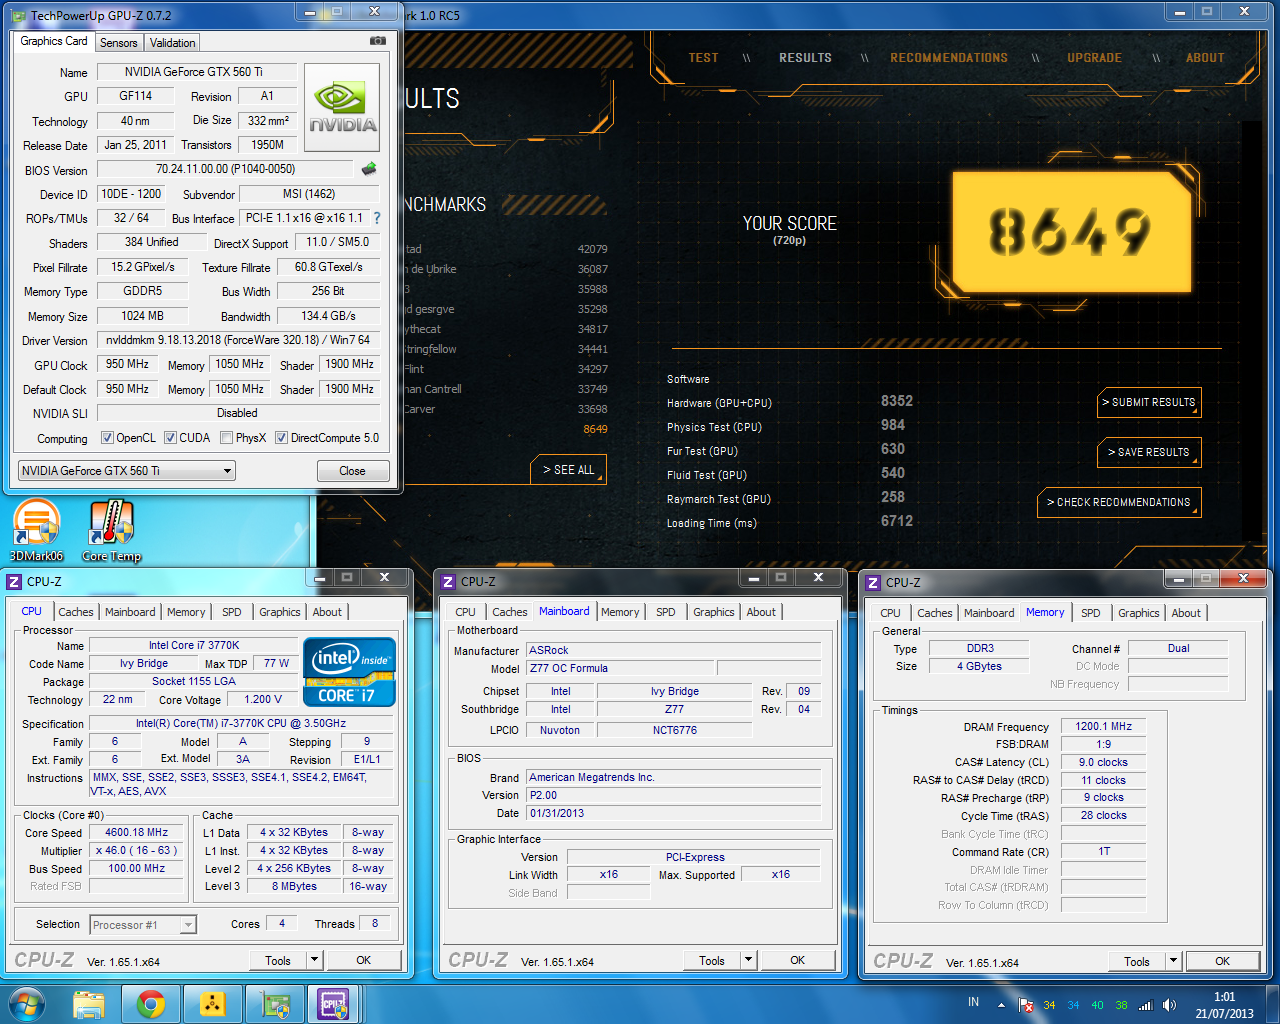Select leaderboard score 42079

[592, 249]
